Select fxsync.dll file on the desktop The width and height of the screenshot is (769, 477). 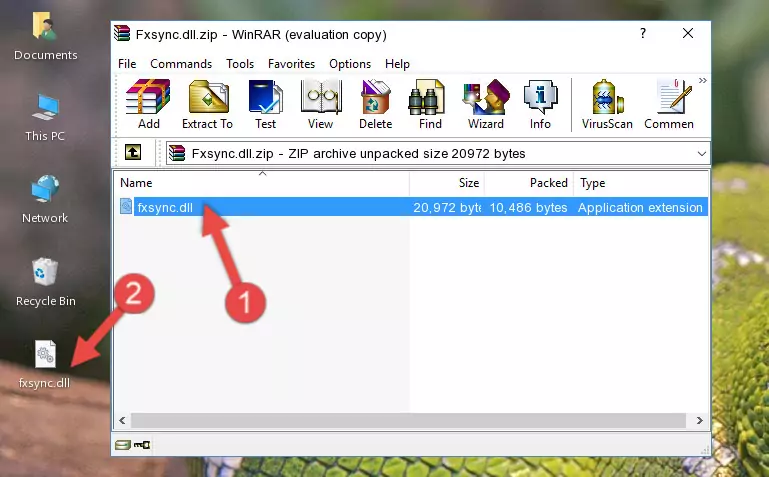point(45,365)
